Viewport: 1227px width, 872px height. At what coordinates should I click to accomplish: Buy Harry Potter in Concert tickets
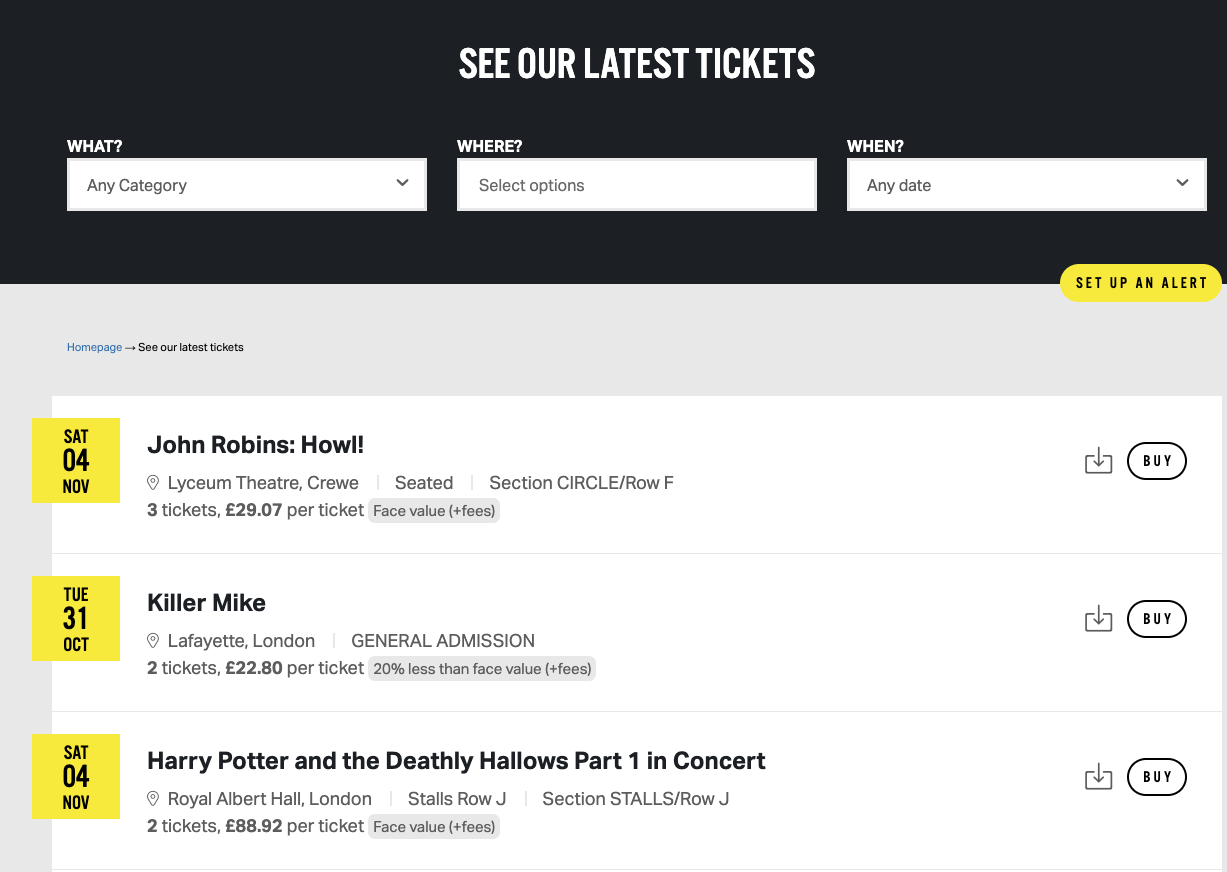coord(1157,777)
